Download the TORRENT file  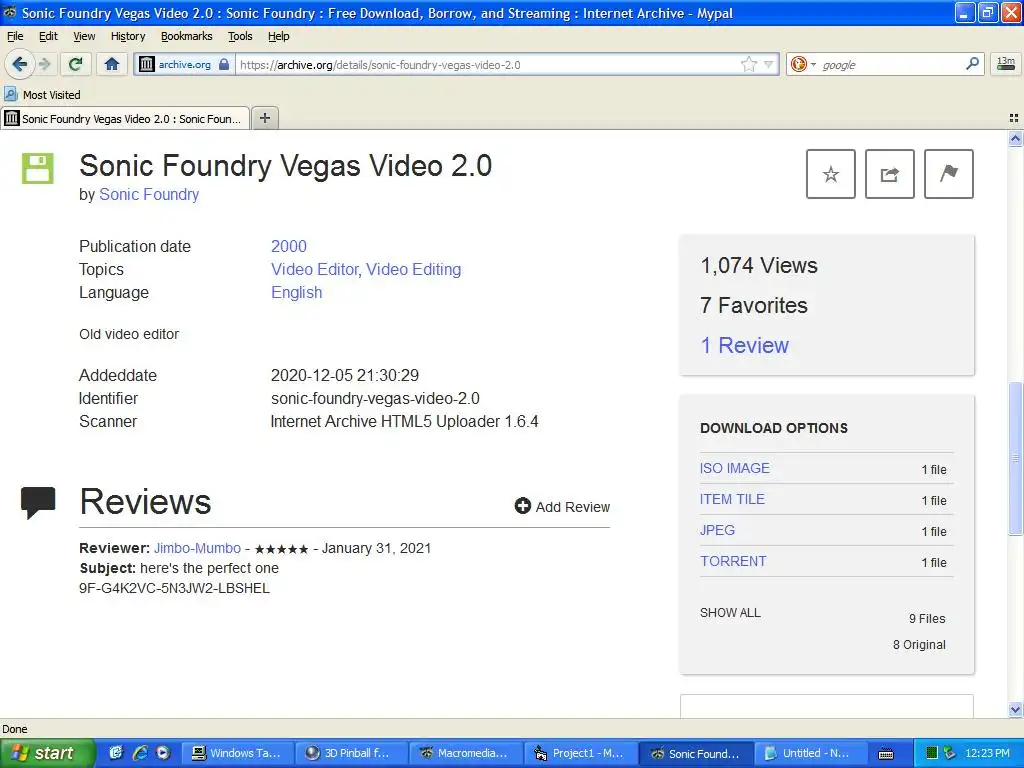pos(733,561)
